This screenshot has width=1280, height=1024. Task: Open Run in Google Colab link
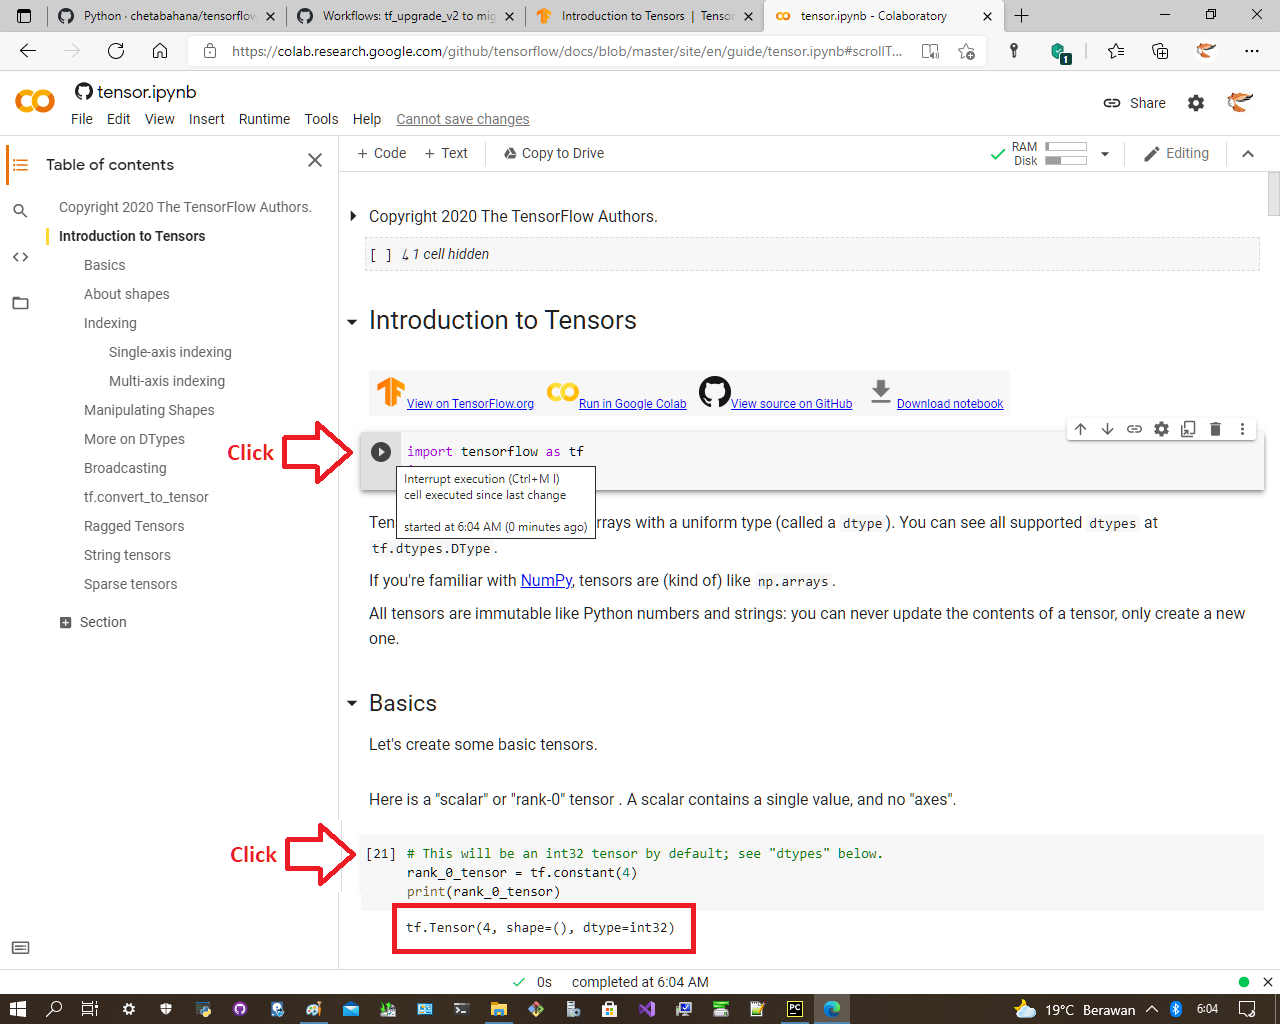(633, 404)
